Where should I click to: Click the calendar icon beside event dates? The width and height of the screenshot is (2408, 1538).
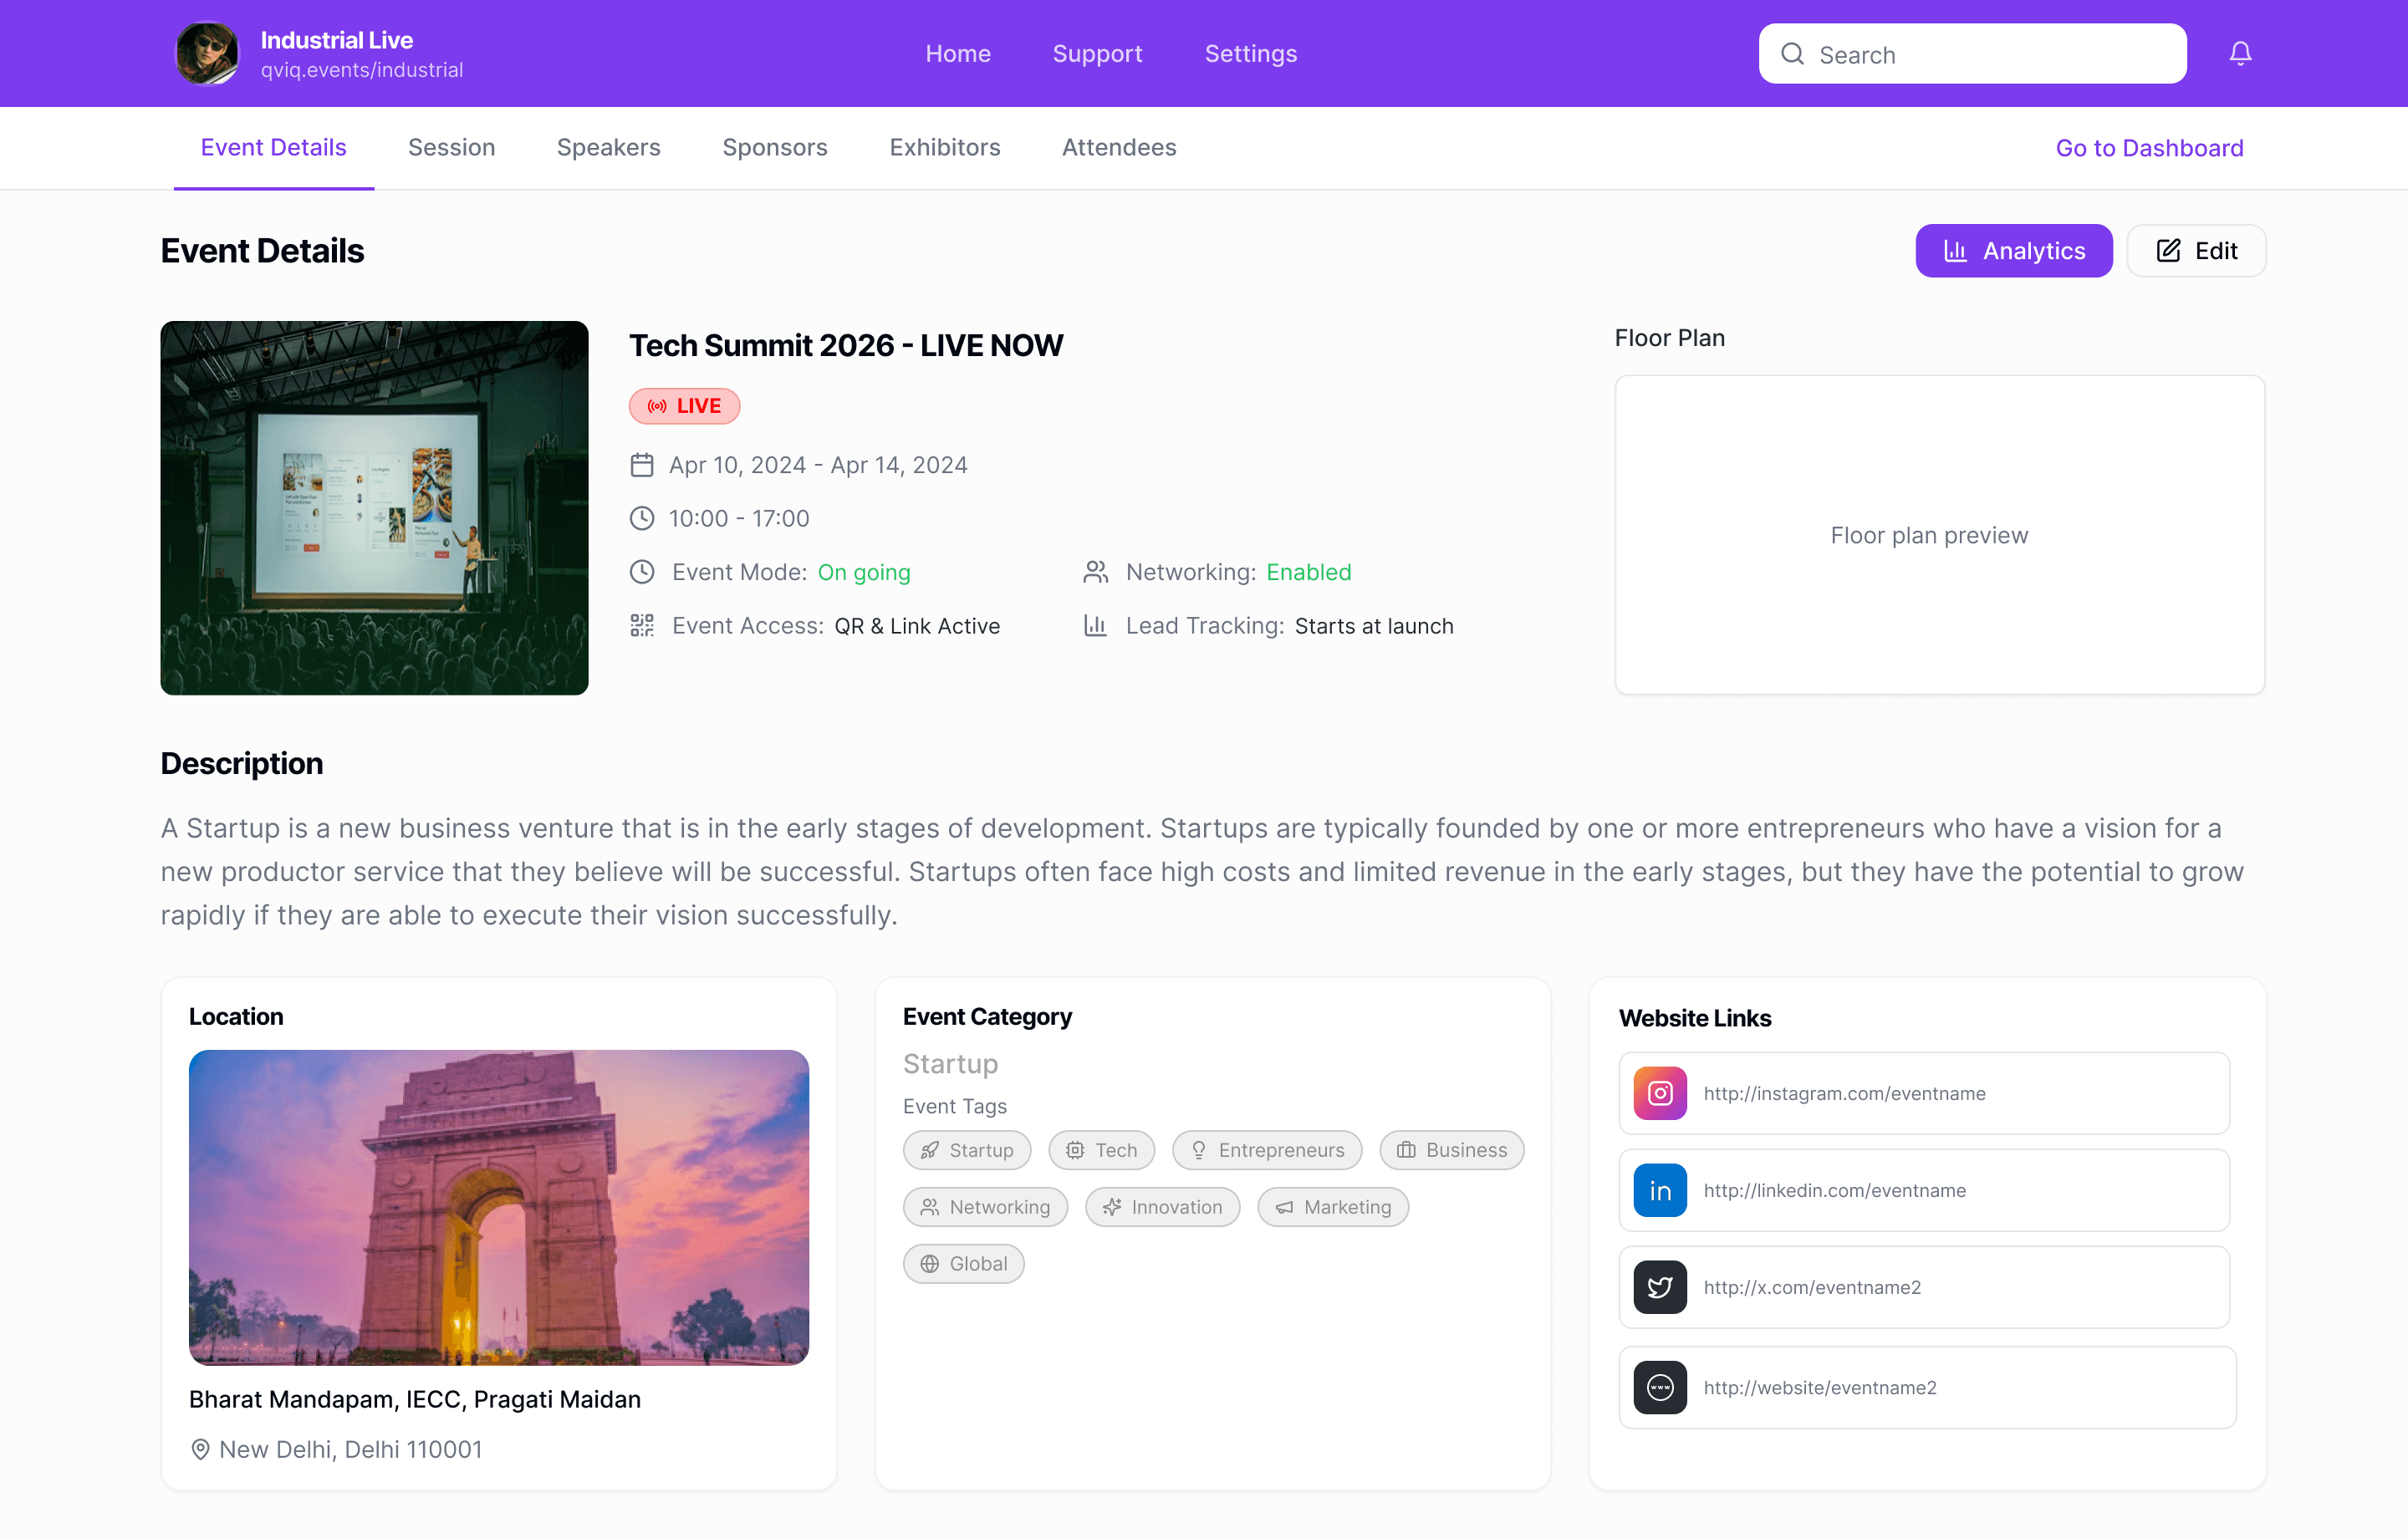642,465
